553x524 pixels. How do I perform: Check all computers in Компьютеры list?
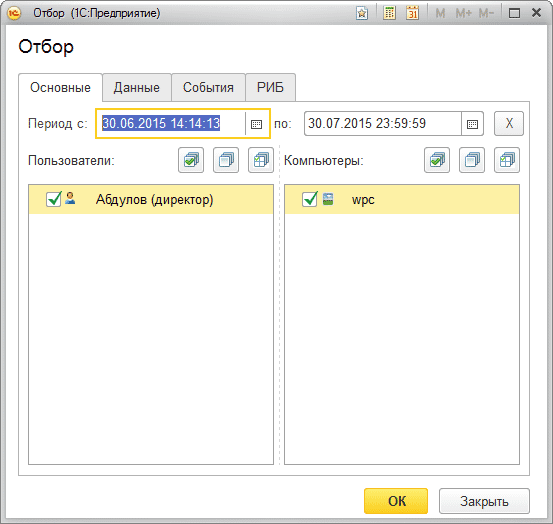(437, 160)
